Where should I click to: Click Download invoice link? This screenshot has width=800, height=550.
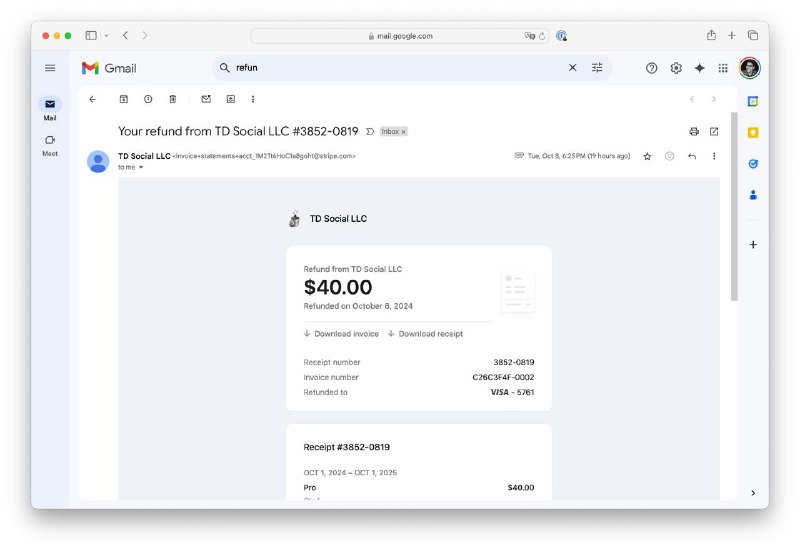click(x=341, y=334)
